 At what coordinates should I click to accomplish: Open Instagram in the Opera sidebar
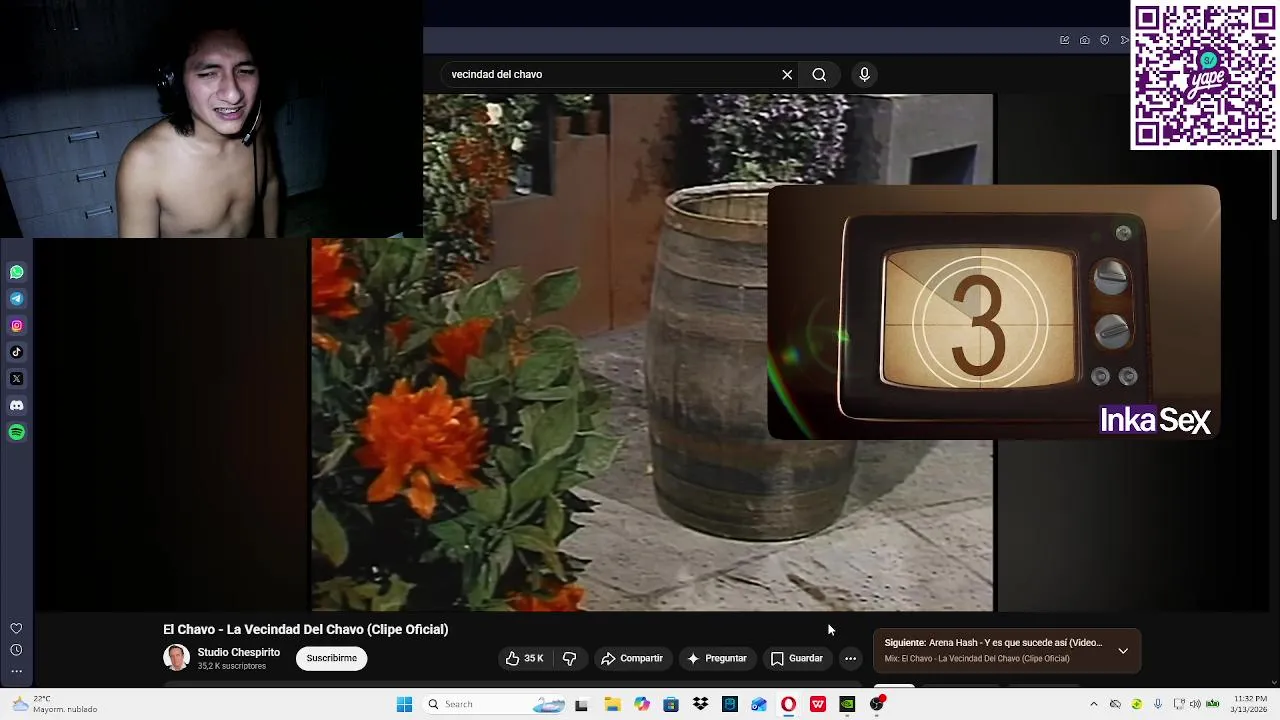point(17,325)
